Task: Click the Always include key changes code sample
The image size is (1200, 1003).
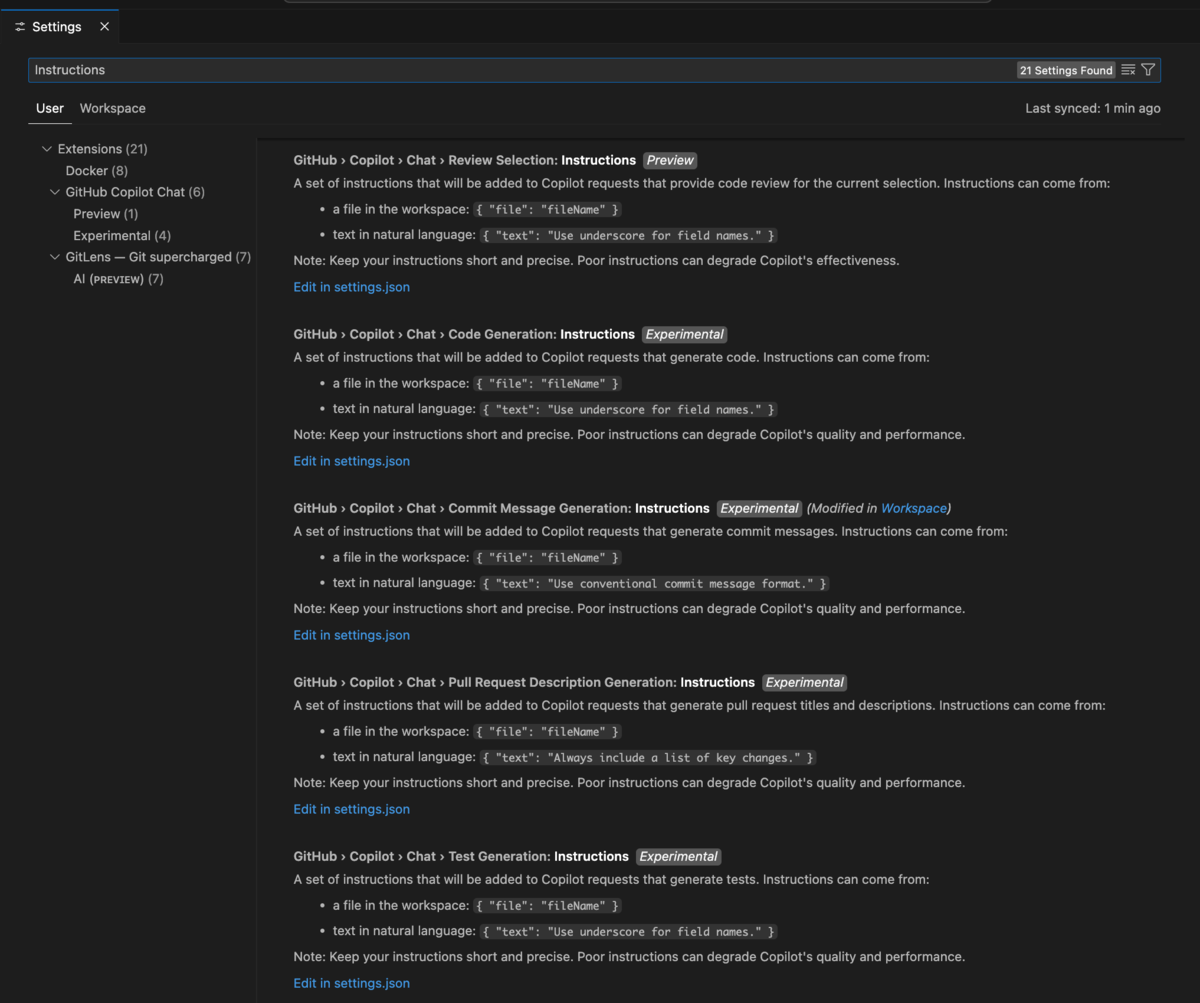Action: (x=648, y=757)
